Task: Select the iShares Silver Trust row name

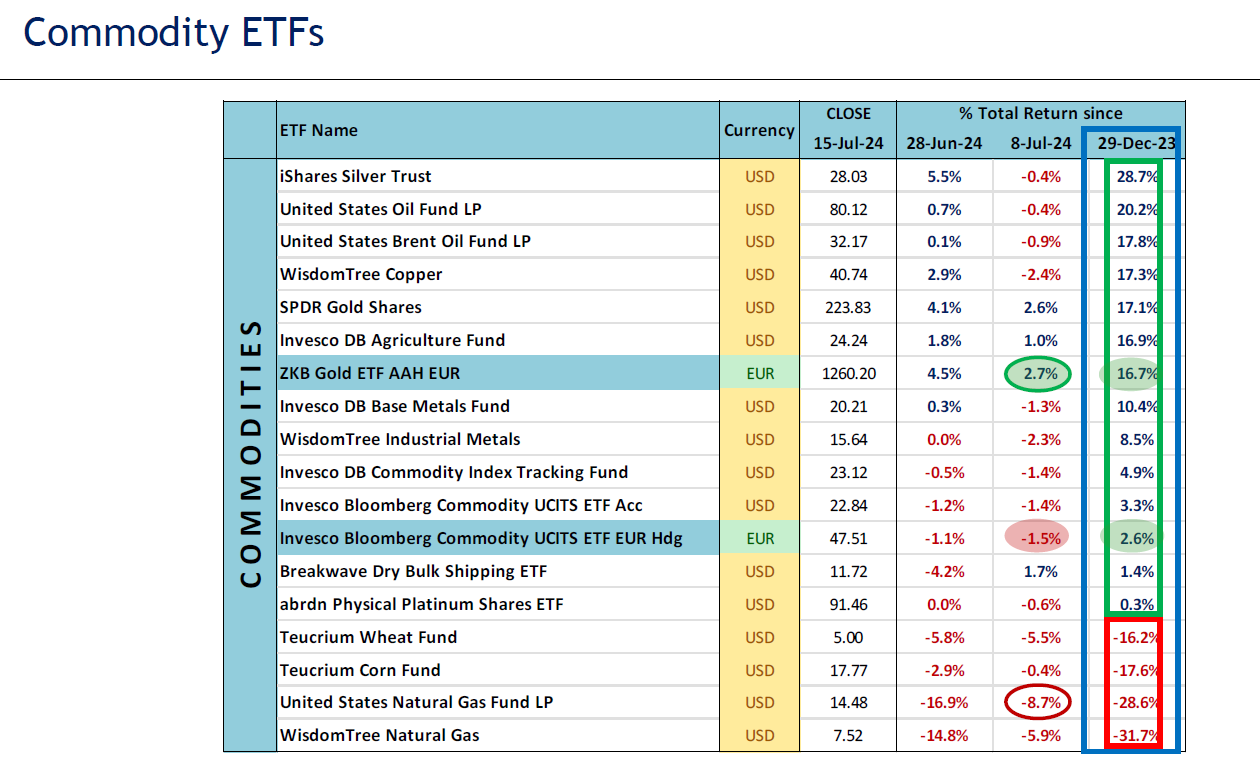Action: pyautogui.click(x=356, y=176)
